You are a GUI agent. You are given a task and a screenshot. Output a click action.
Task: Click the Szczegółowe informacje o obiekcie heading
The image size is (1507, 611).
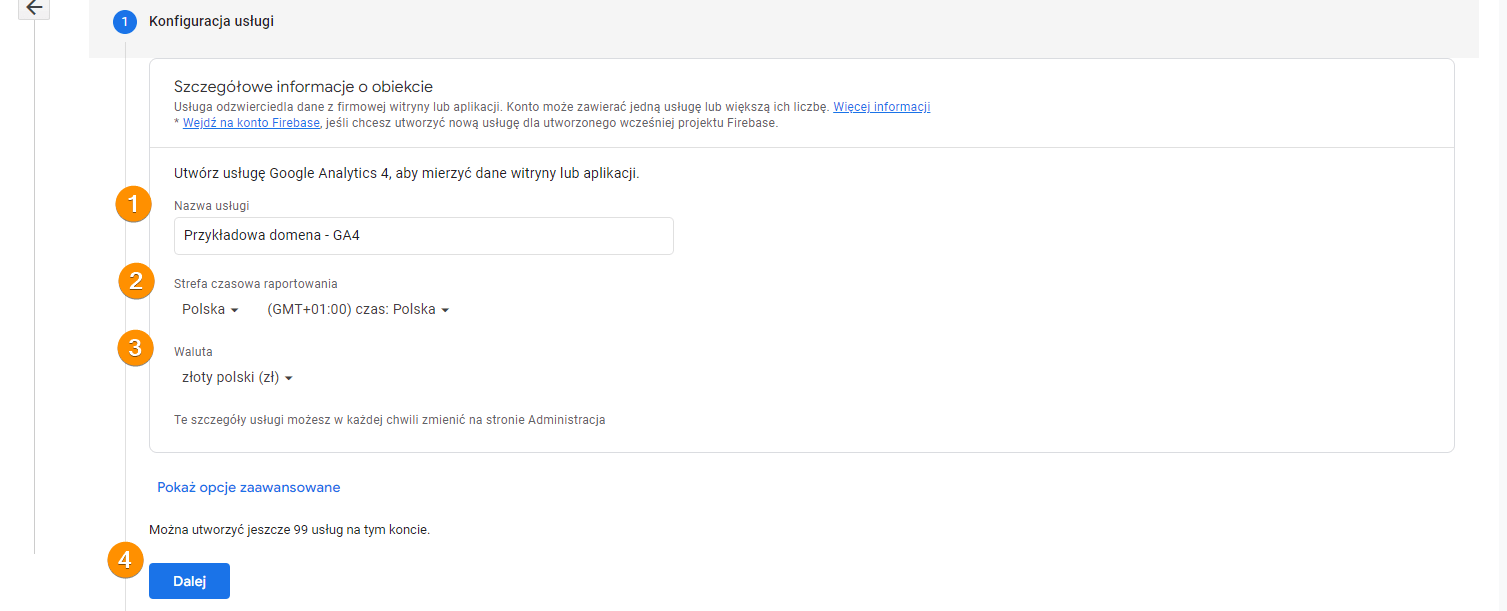tap(303, 87)
